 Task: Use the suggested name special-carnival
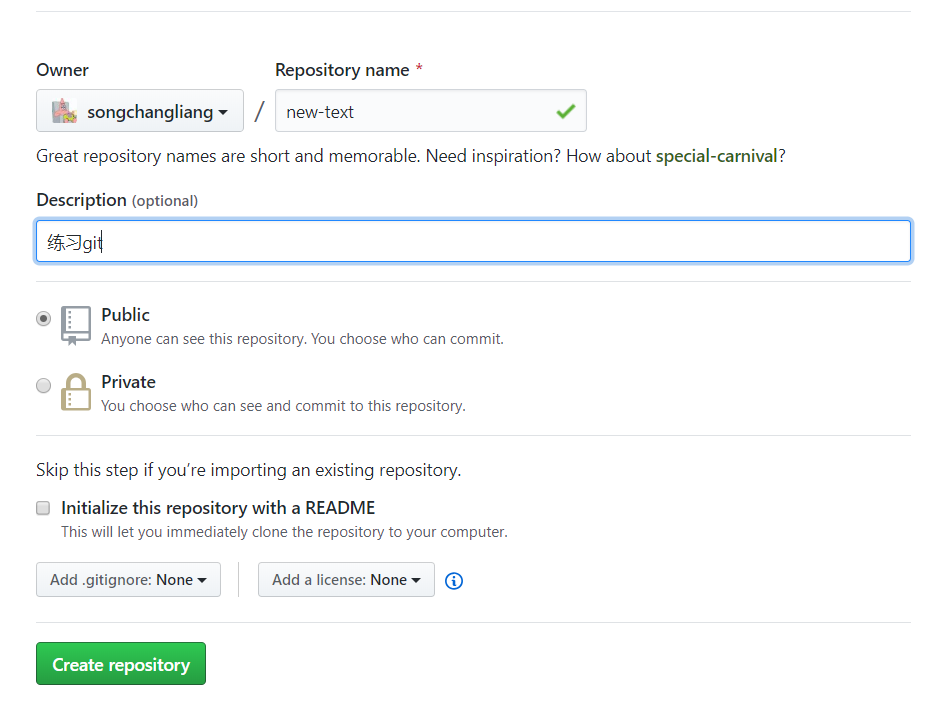coord(716,157)
